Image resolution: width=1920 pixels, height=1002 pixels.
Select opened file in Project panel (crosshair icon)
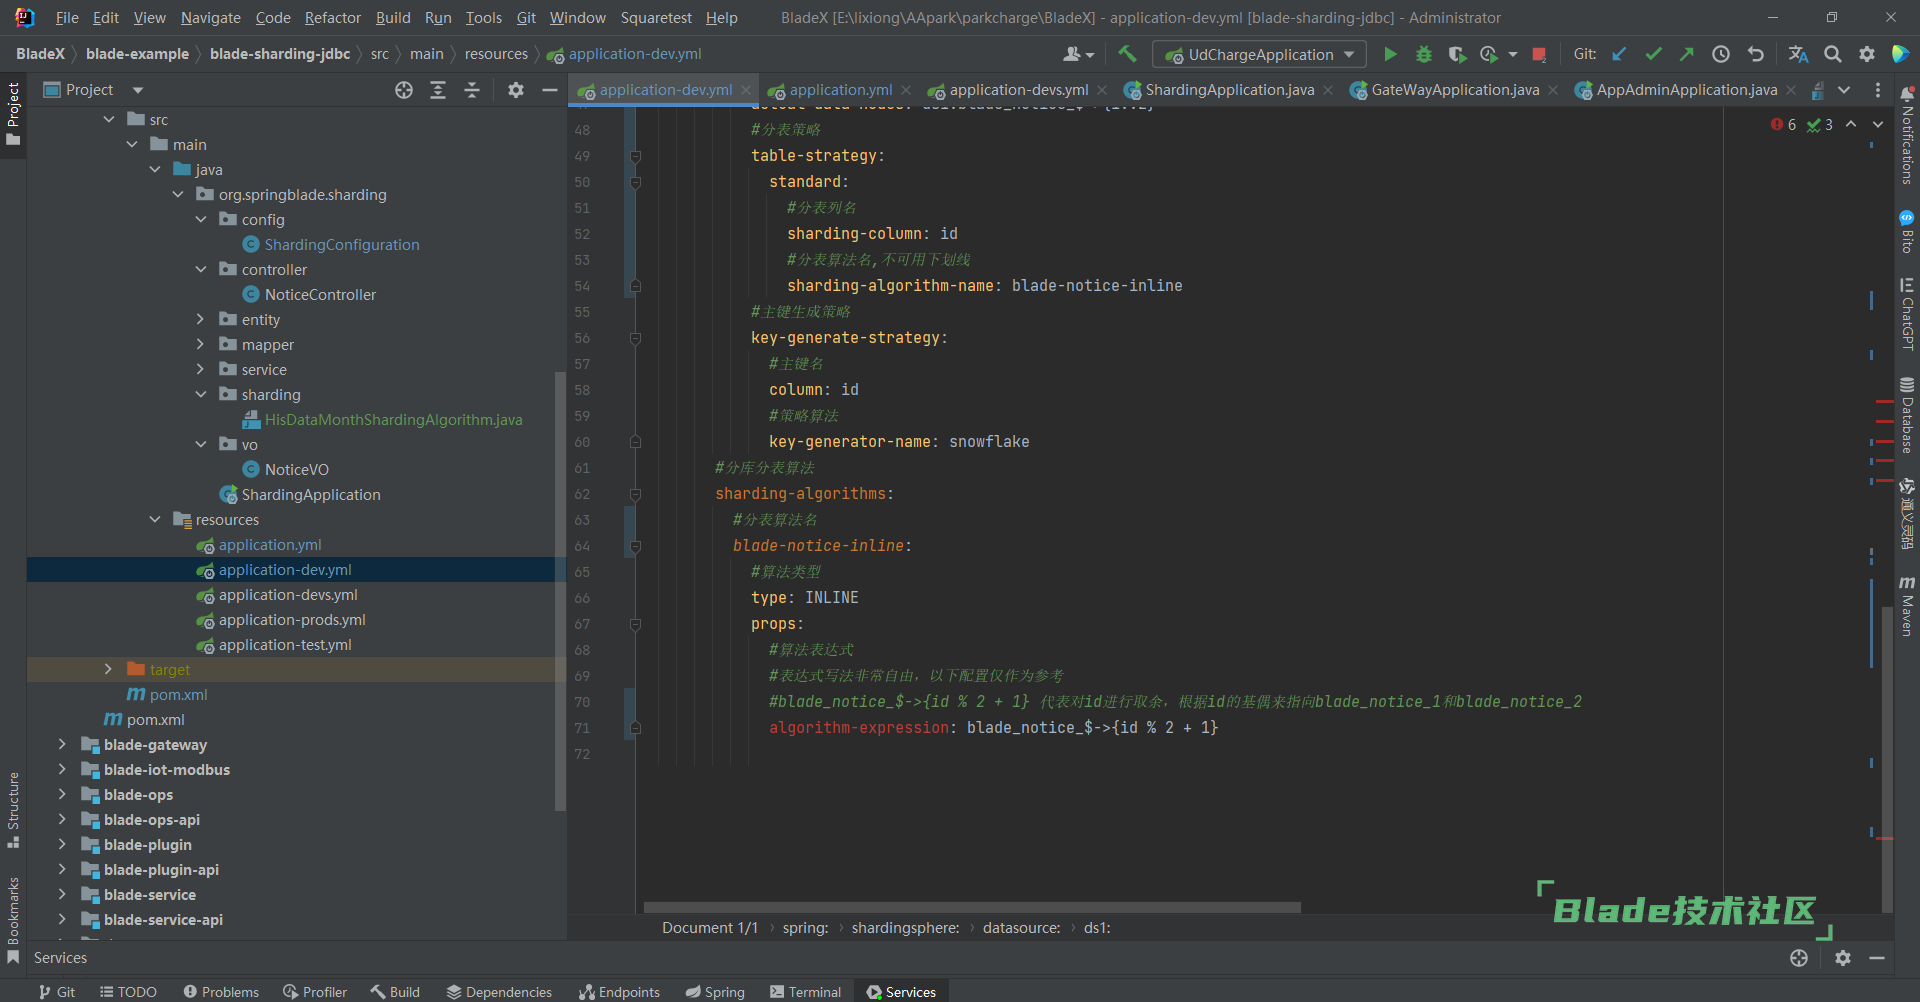tap(404, 90)
